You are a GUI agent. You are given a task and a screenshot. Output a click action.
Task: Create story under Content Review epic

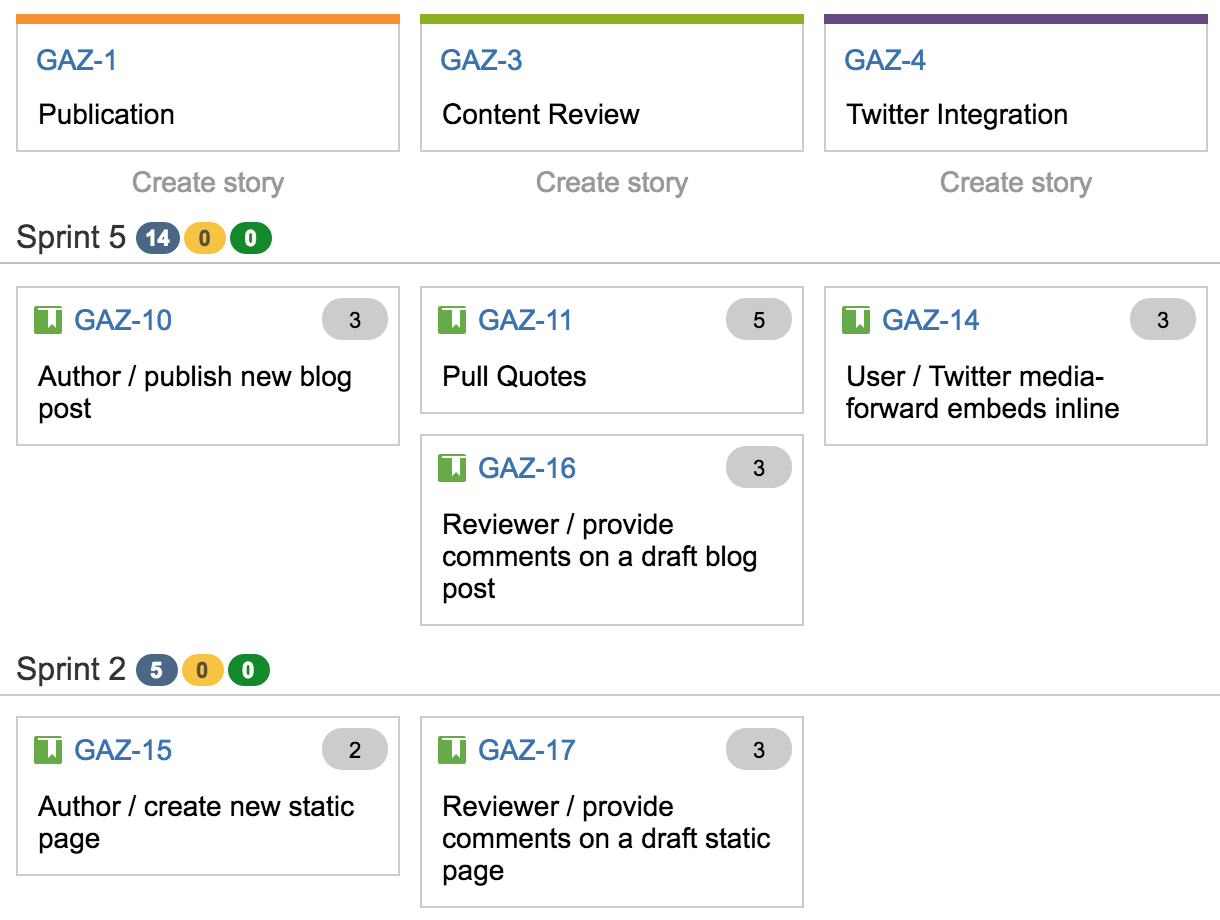(612, 183)
